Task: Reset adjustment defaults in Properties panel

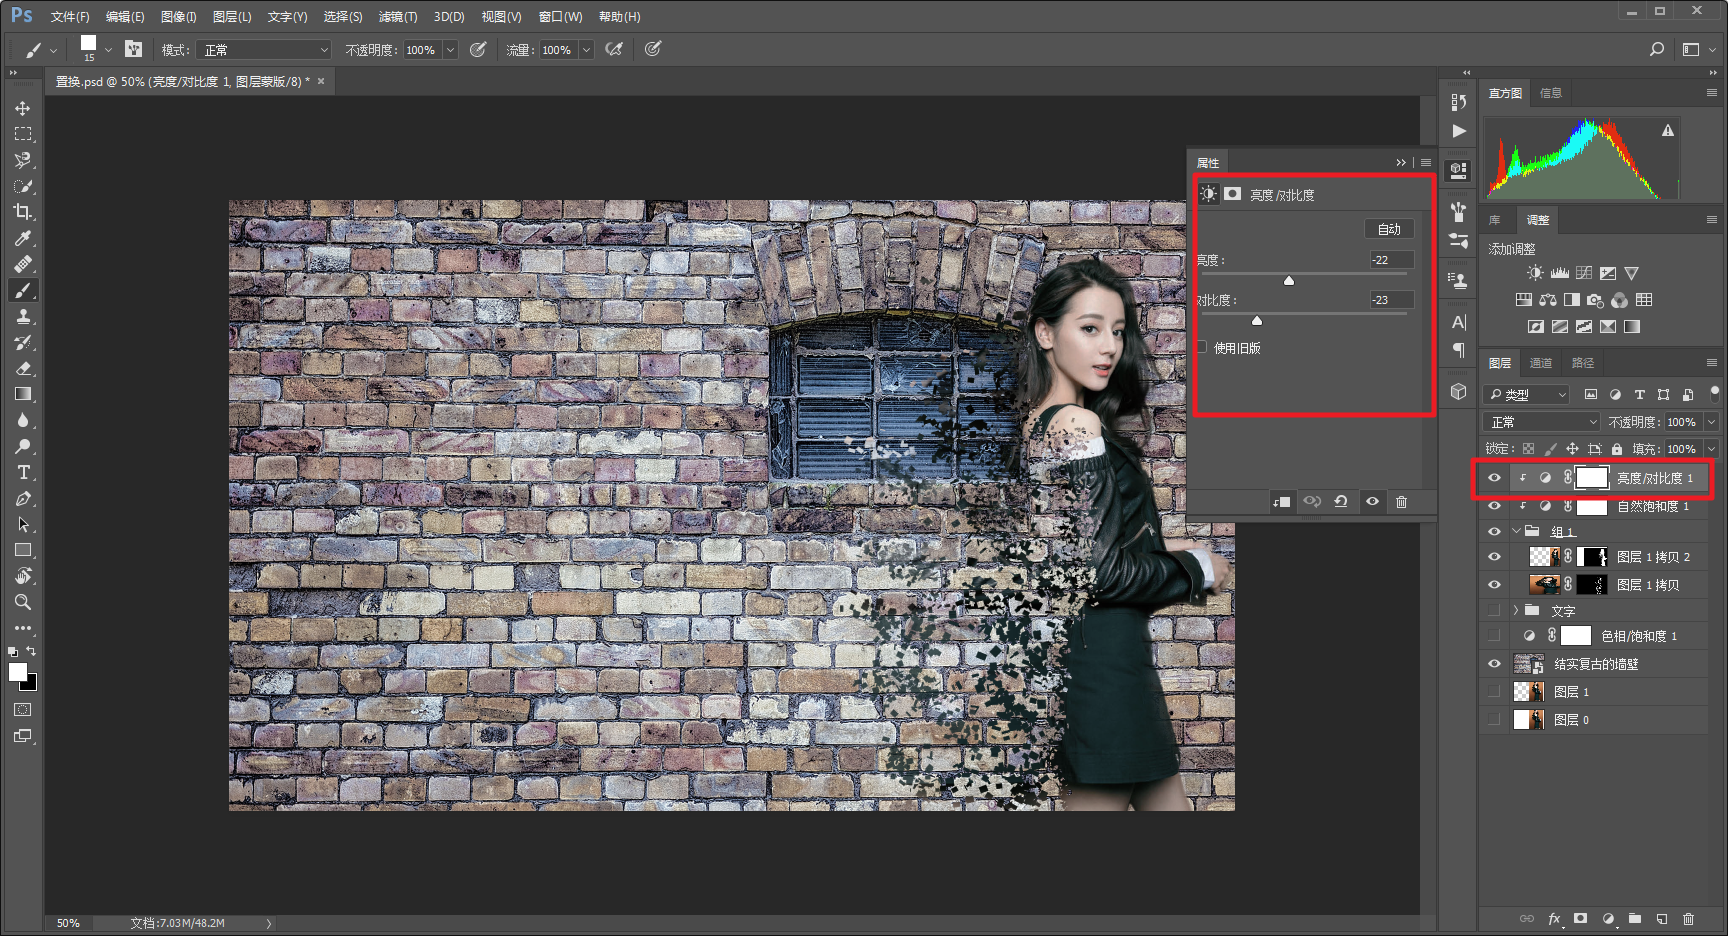Action: [x=1341, y=502]
